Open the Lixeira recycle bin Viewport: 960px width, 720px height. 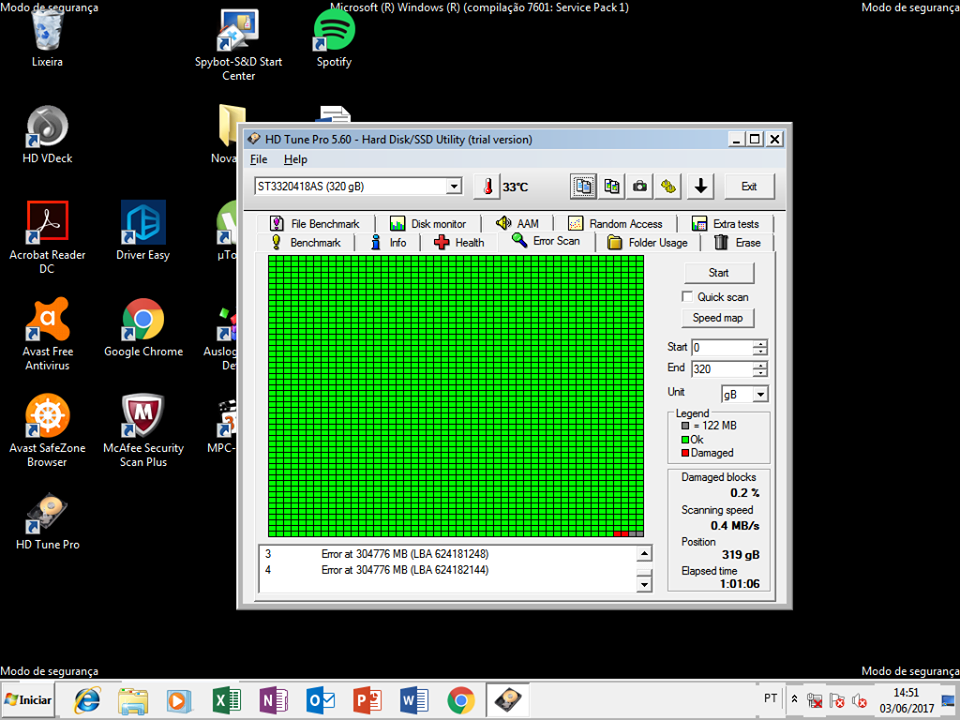coord(47,38)
